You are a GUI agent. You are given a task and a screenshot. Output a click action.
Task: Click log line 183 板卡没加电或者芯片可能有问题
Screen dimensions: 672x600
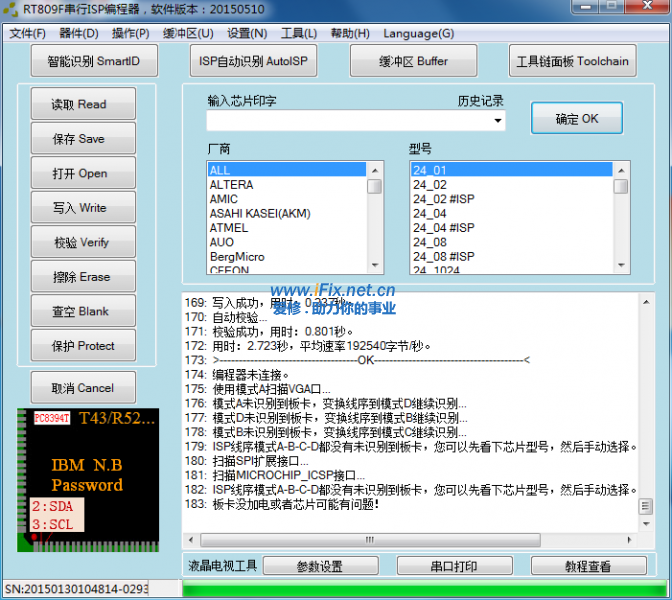(282, 504)
